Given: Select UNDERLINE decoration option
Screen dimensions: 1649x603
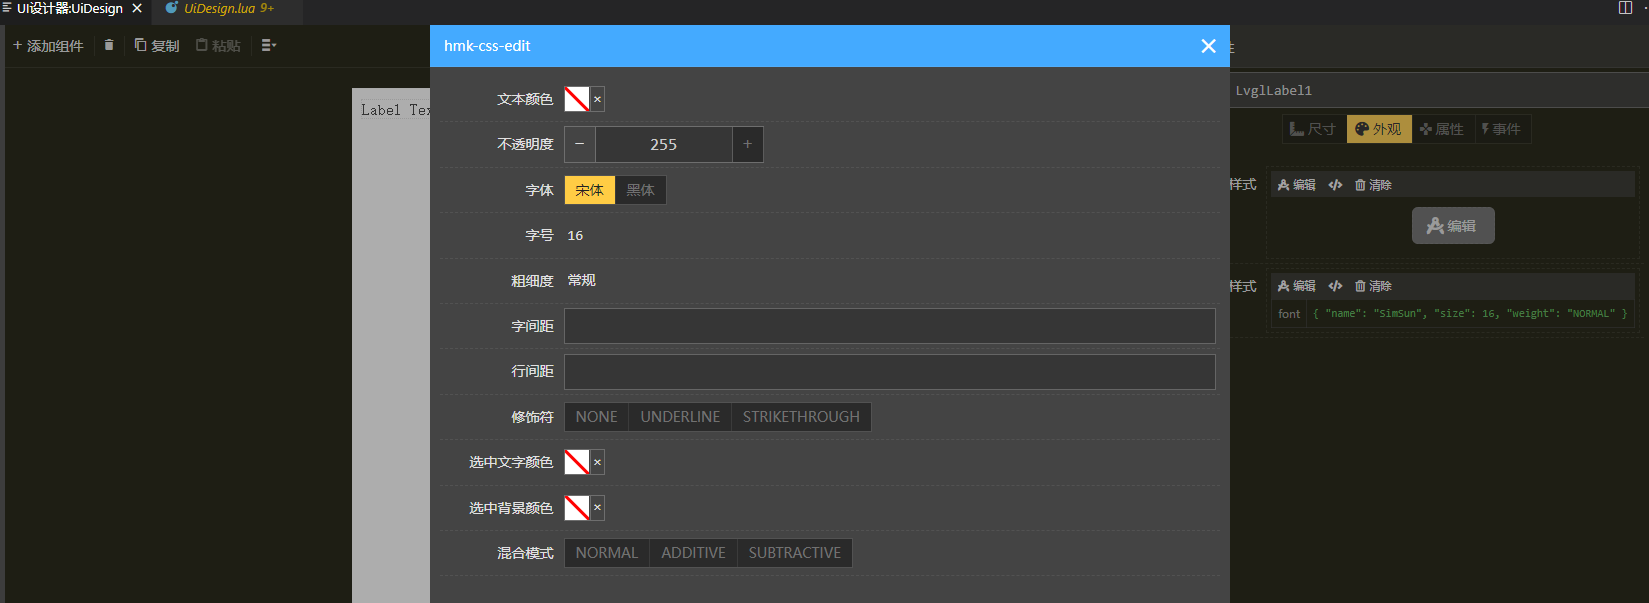Looking at the screenshot, I should (x=680, y=417).
